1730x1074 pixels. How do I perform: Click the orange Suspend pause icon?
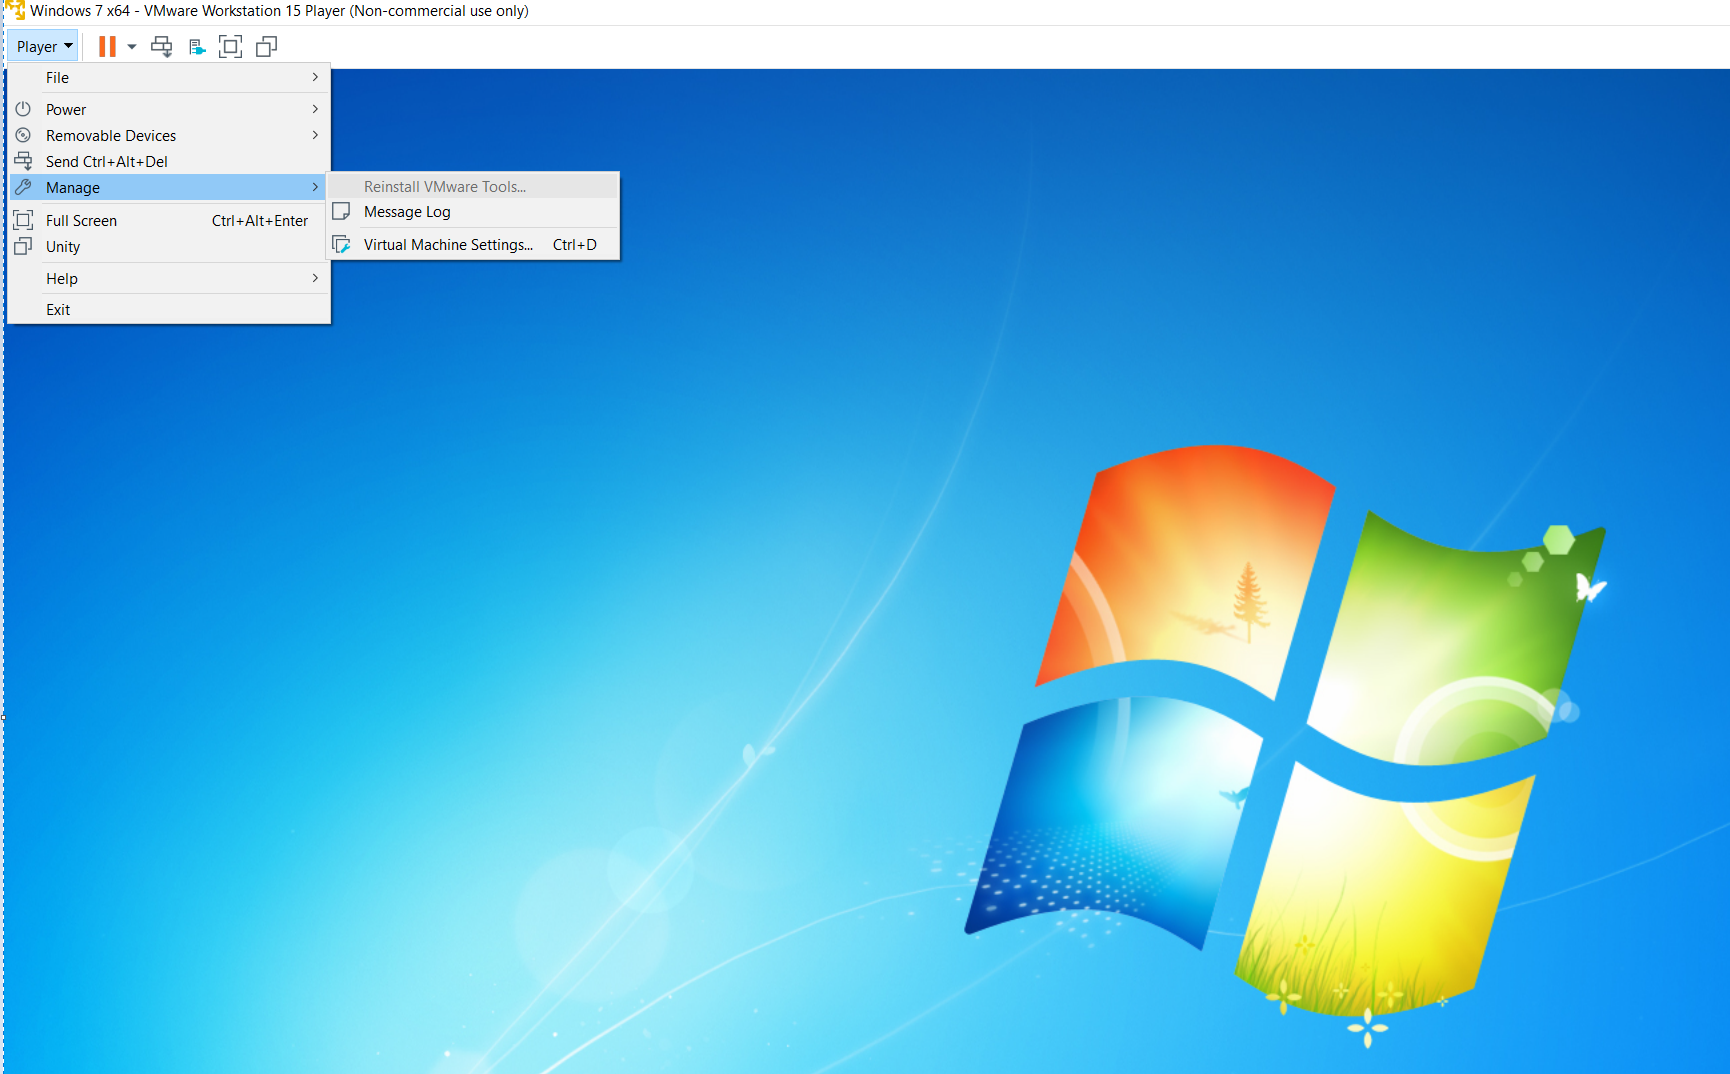click(107, 46)
